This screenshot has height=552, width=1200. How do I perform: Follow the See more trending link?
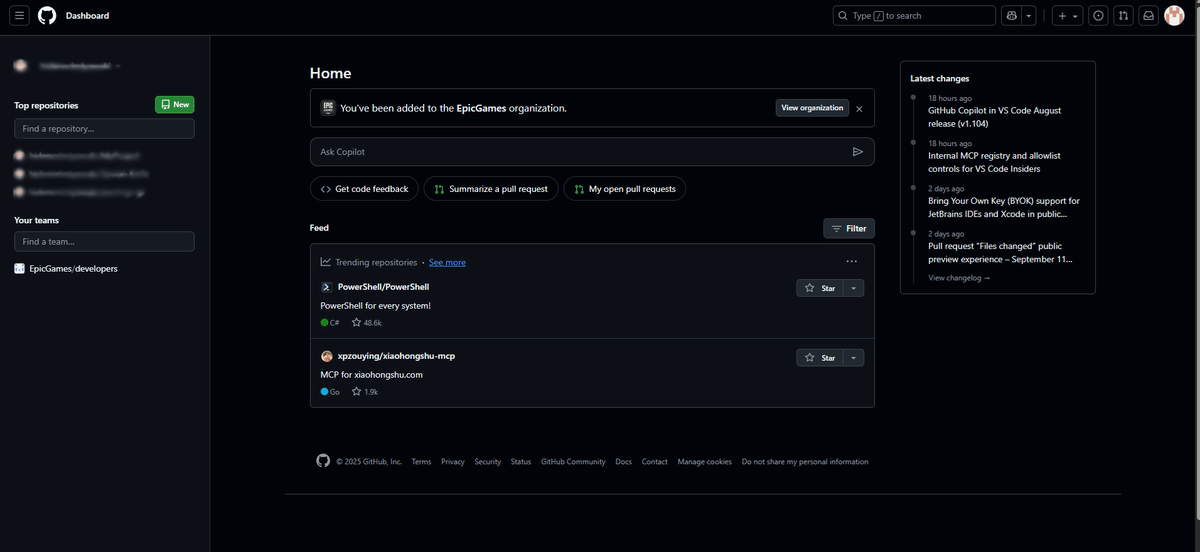click(x=447, y=263)
